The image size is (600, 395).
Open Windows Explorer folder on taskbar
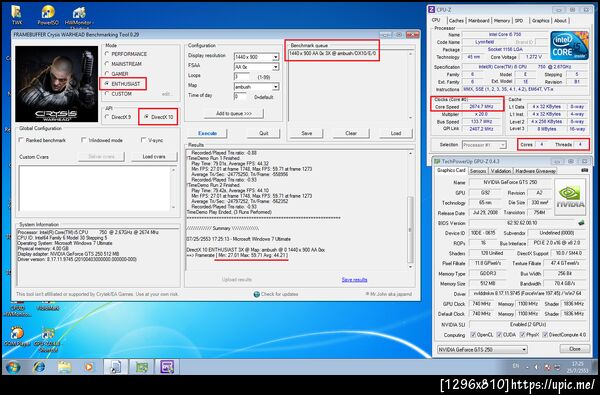pyautogui.click(x=64, y=367)
